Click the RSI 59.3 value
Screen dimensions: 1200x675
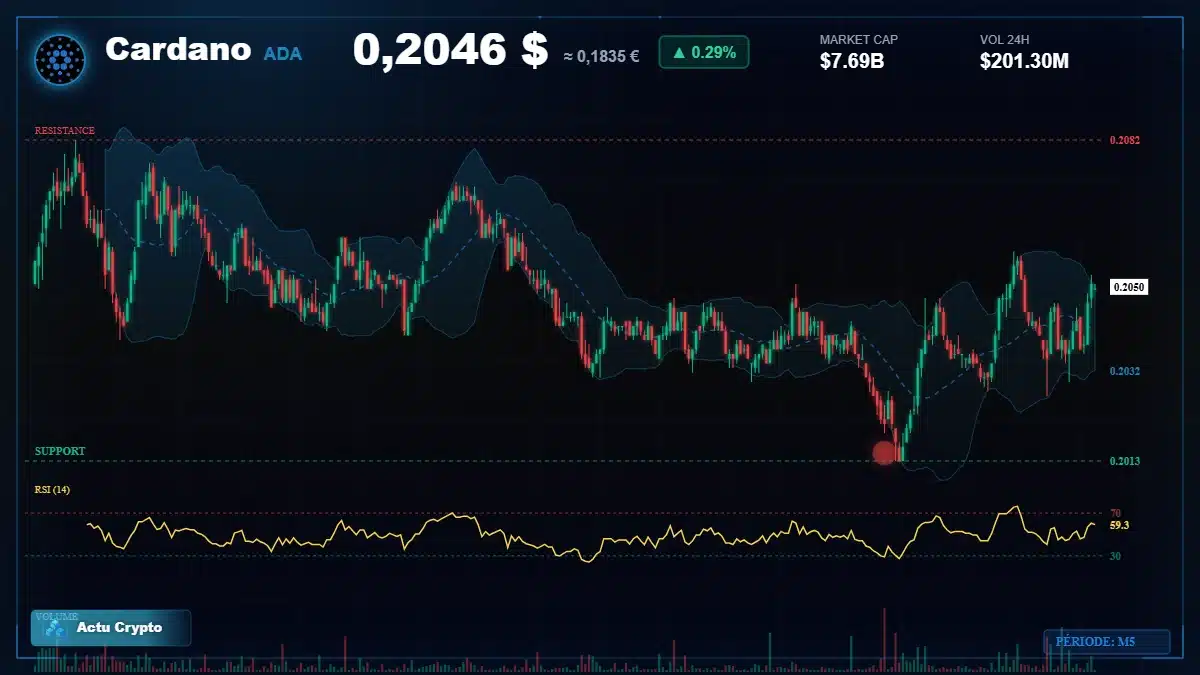pos(1119,525)
